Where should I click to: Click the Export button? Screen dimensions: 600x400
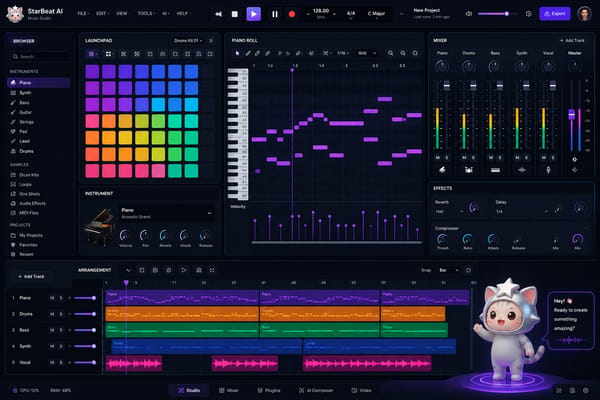[x=554, y=14]
